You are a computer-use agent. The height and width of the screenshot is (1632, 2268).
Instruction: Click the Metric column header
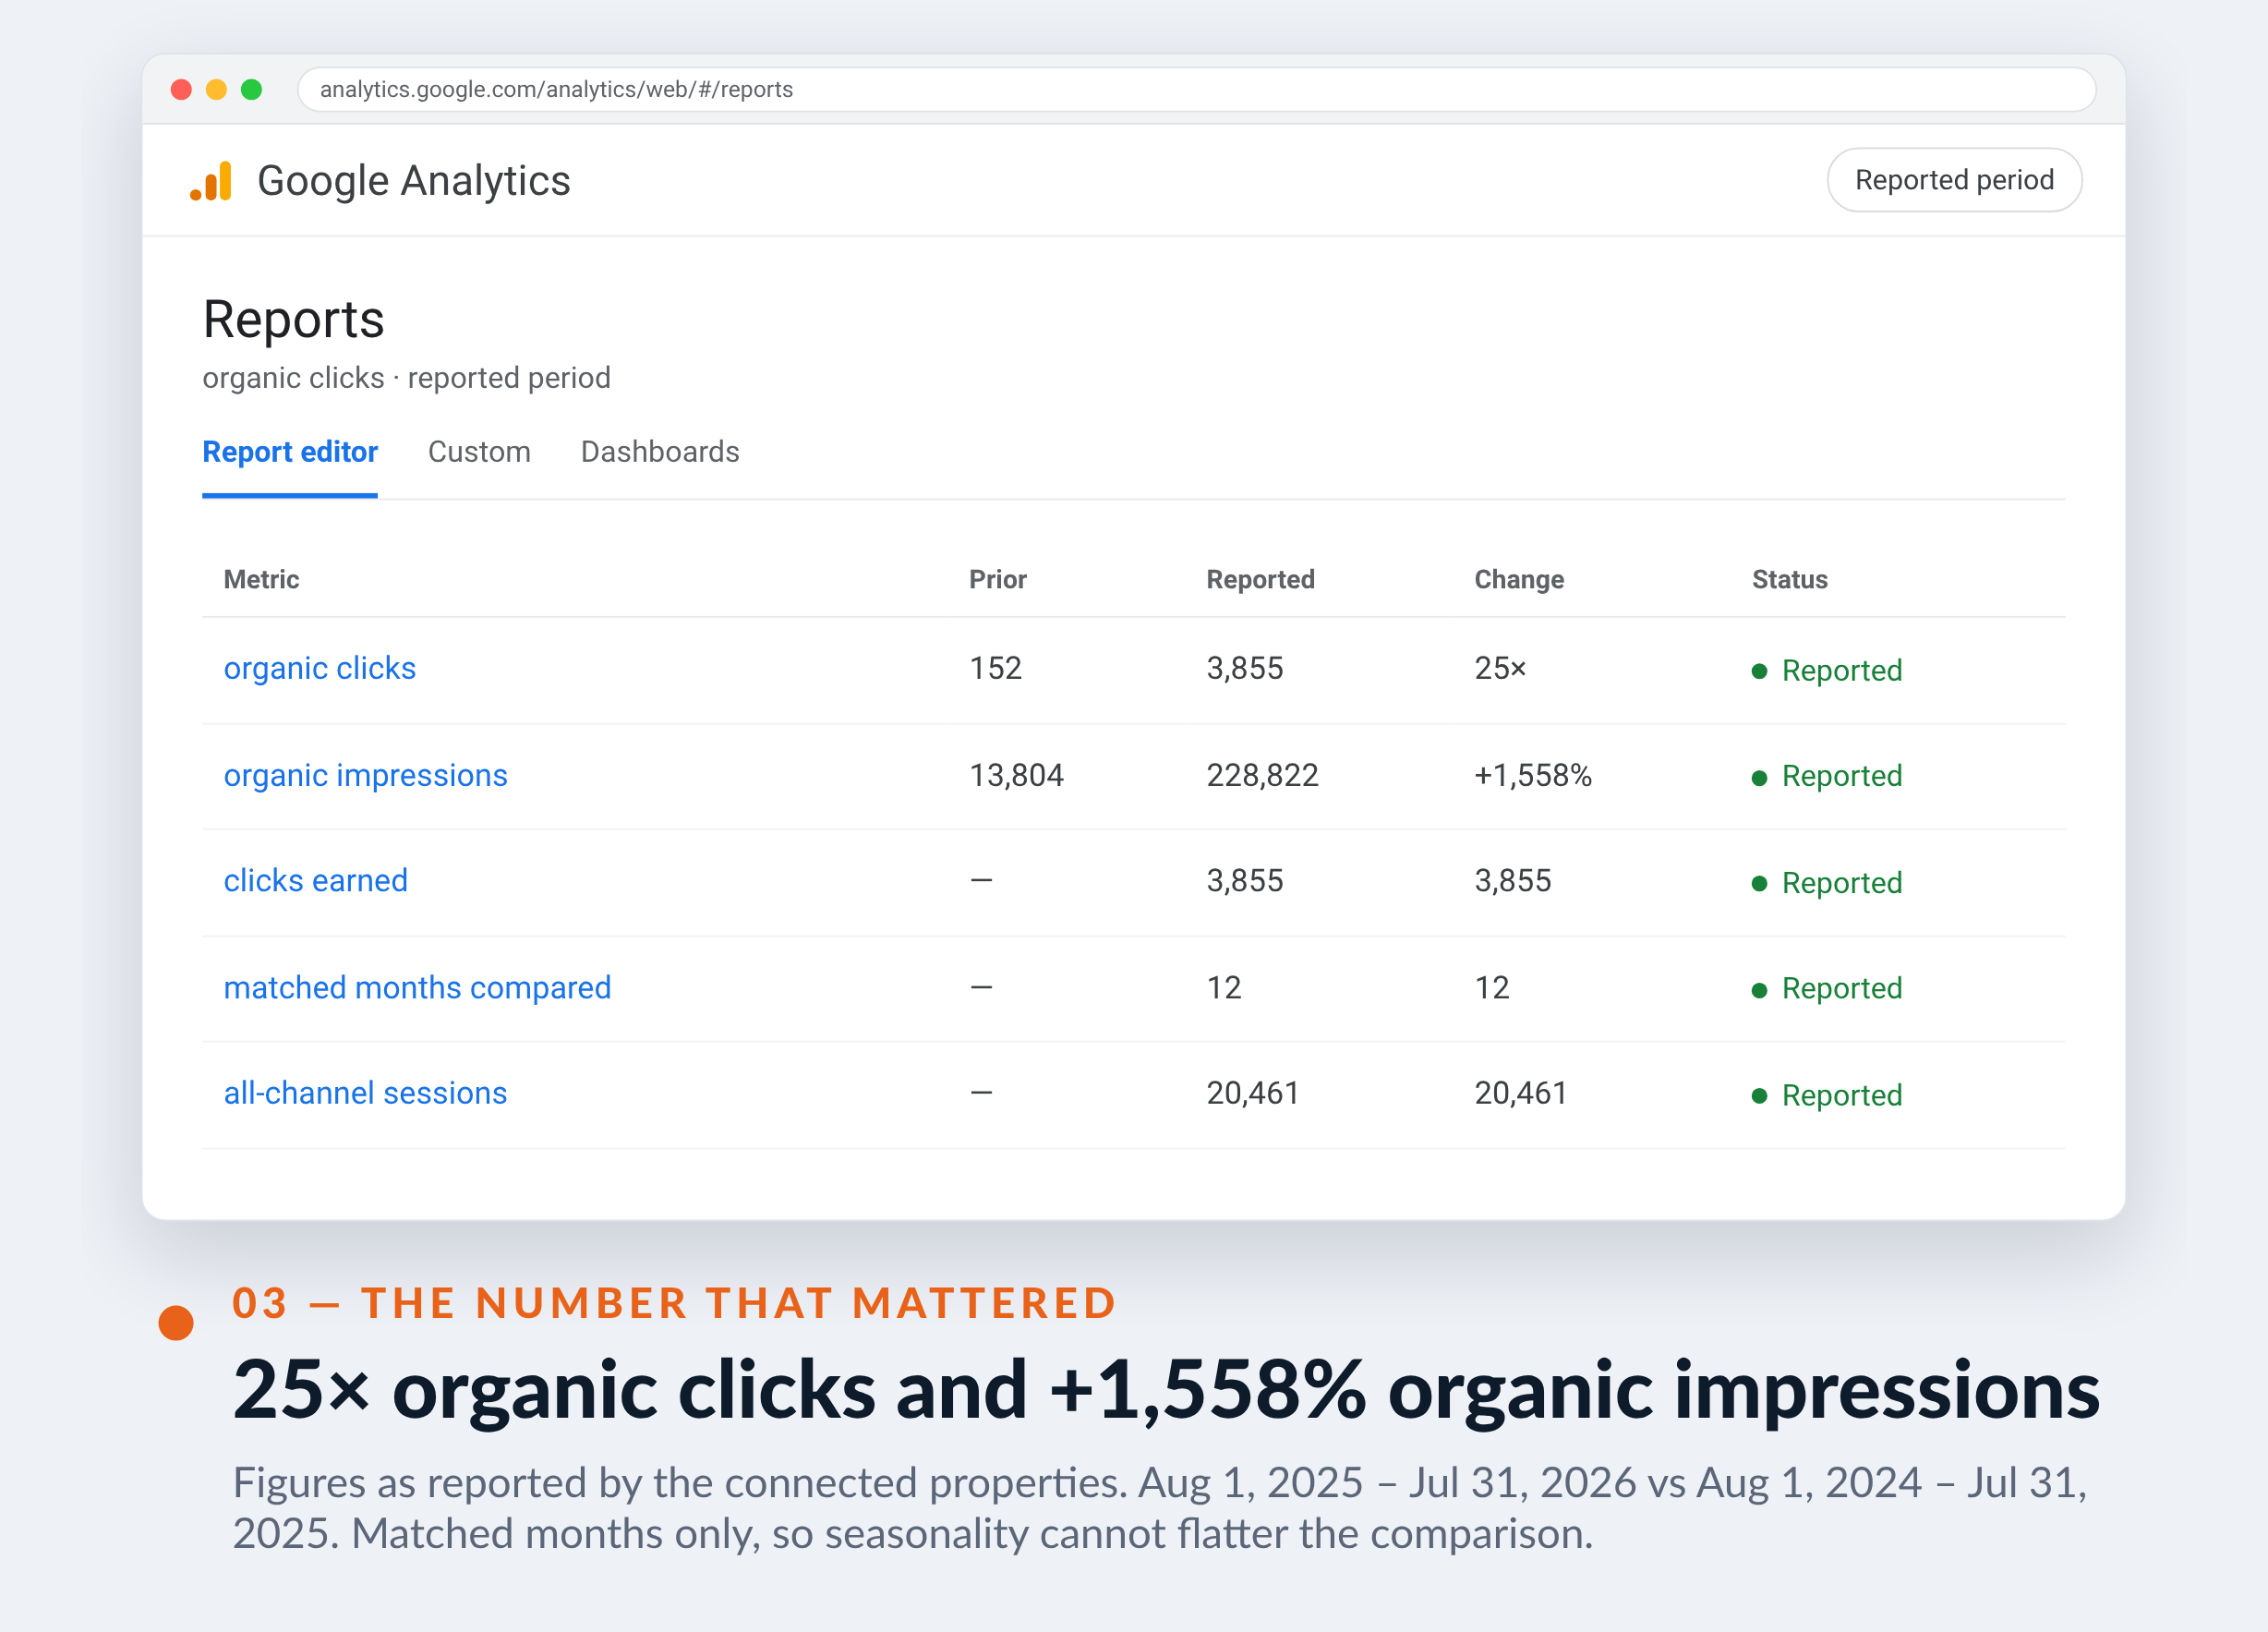pos(261,579)
